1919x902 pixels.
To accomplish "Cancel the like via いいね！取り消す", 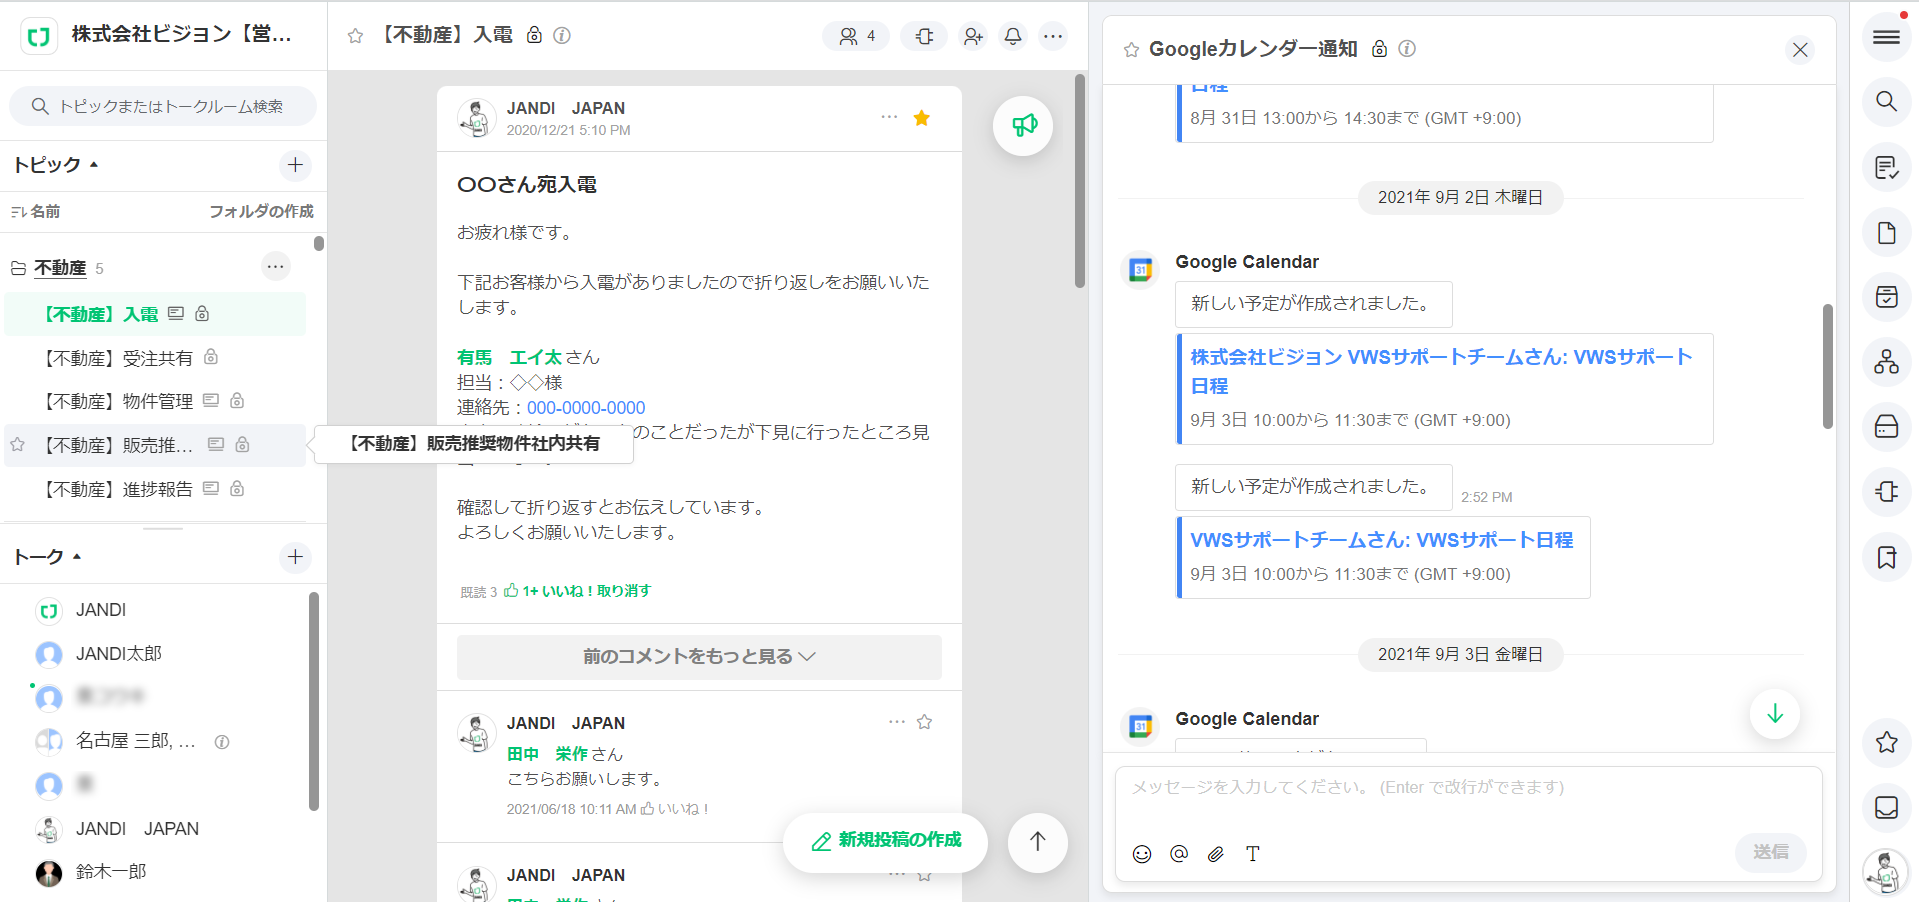I will point(596,591).
